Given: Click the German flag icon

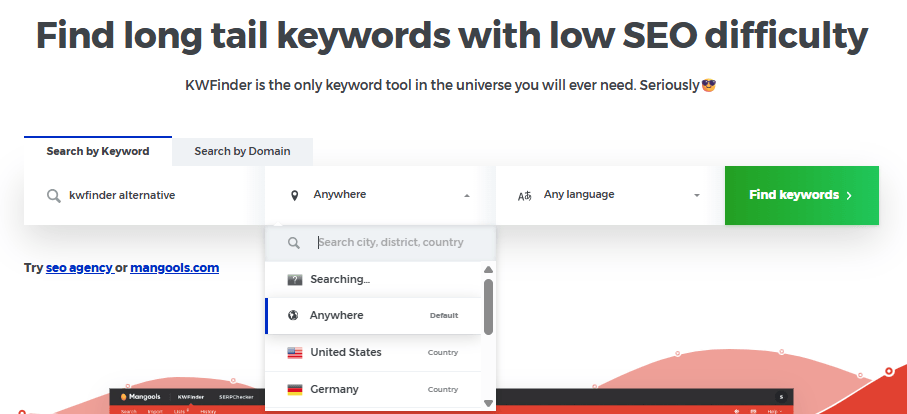Looking at the screenshot, I should 295,390.
